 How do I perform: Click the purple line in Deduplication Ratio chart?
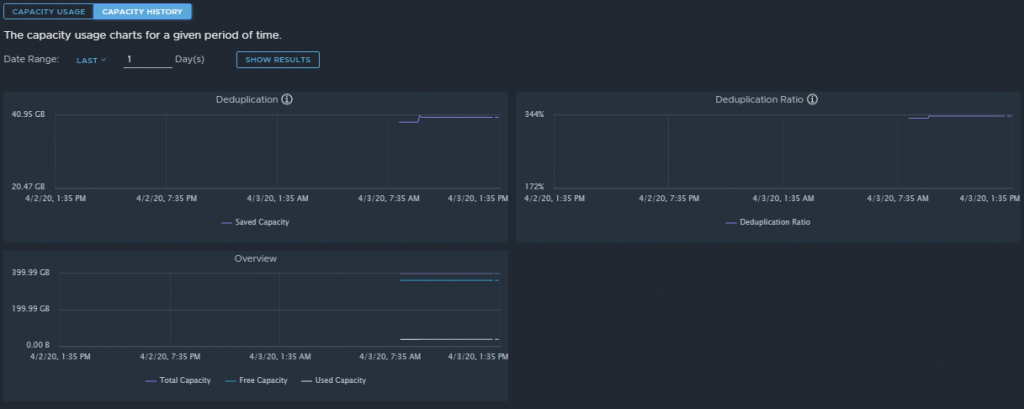pyautogui.click(x=967, y=116)
